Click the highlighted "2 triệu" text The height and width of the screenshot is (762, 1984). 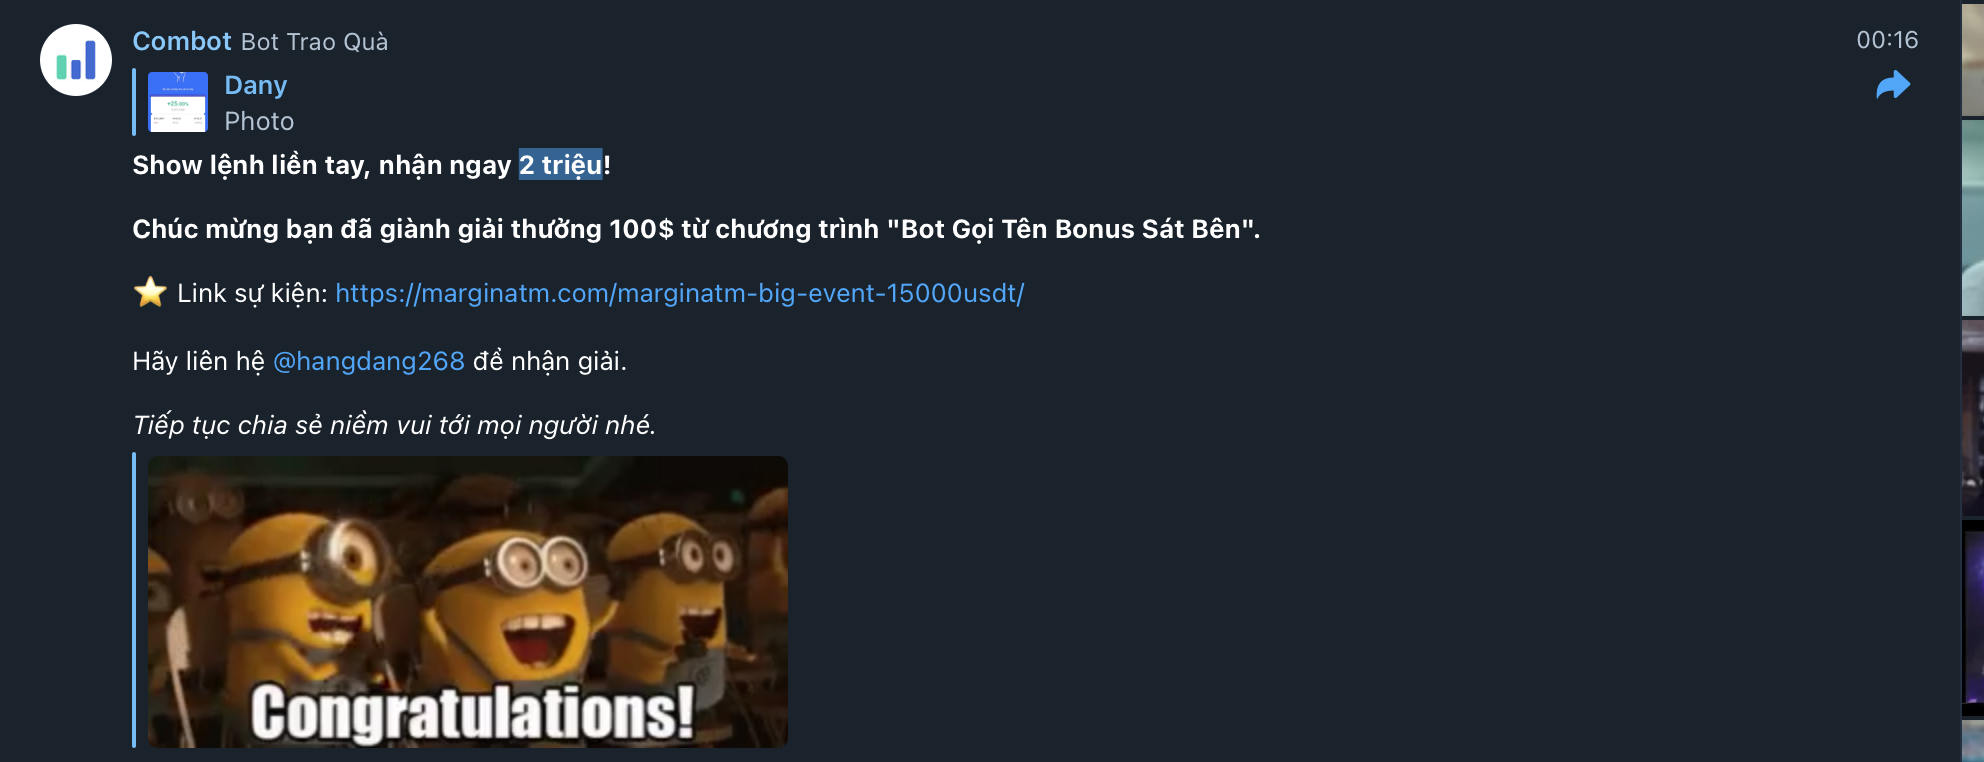[561, 164]
